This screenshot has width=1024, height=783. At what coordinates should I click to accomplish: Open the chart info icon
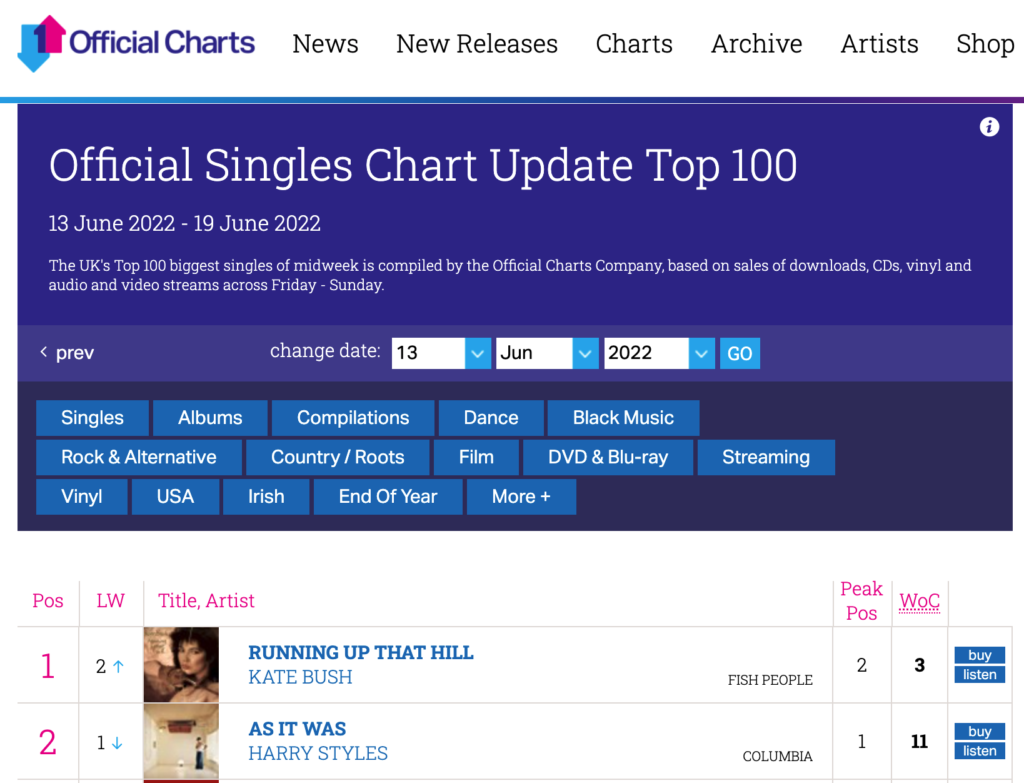989,127
